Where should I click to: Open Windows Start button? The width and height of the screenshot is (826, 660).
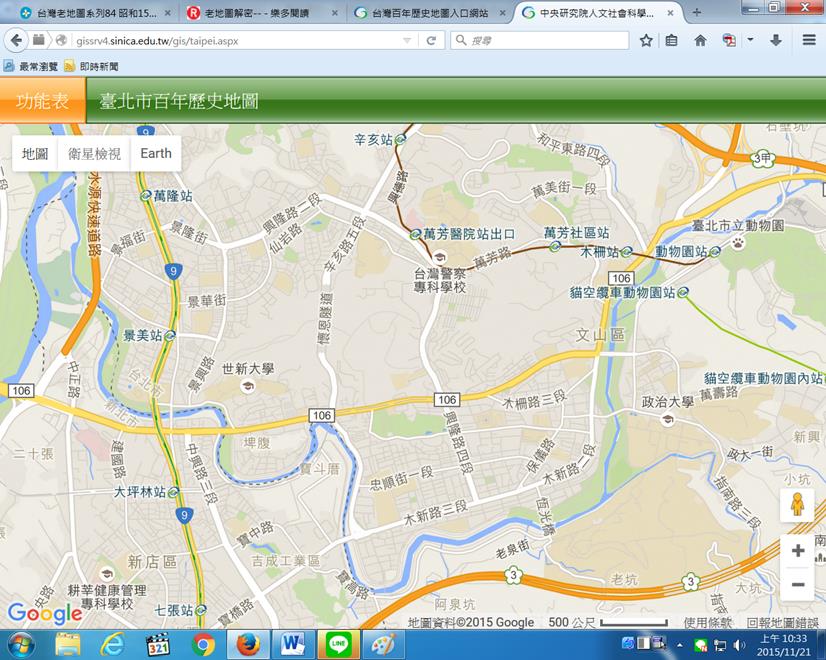tap(21, 645)
